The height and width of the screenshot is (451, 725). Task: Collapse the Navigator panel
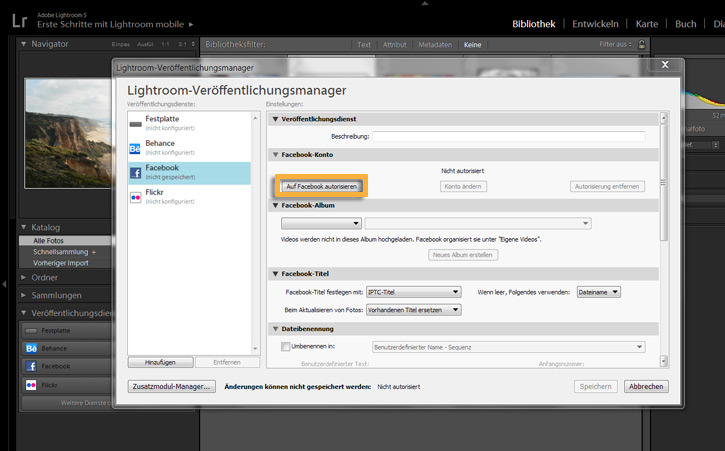[24, 44]
